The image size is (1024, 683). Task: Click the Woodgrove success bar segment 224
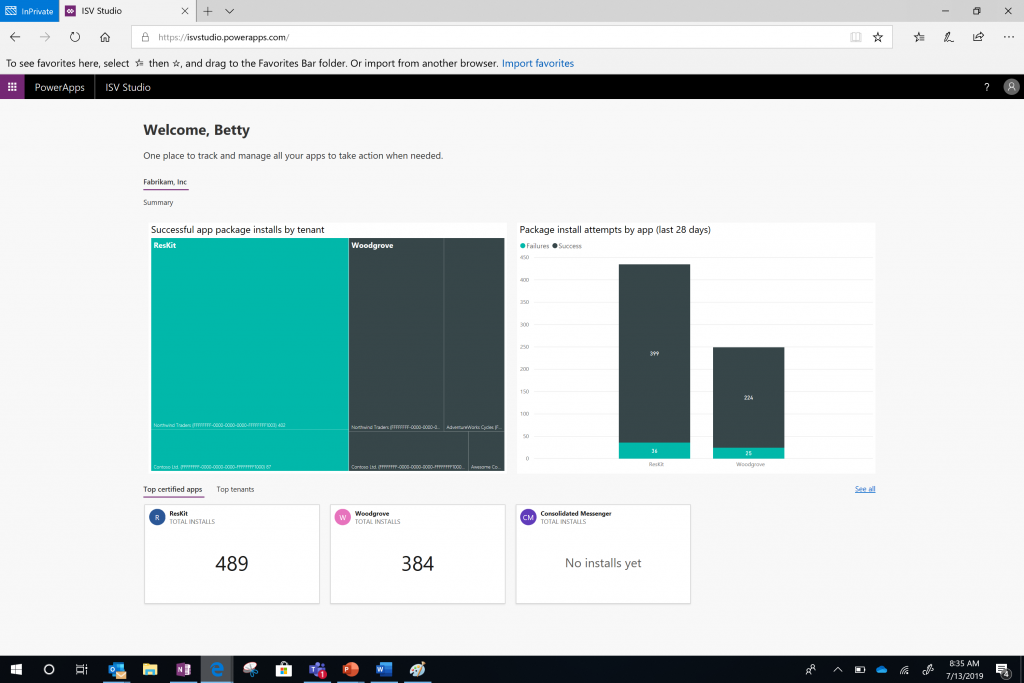[748, 397]
